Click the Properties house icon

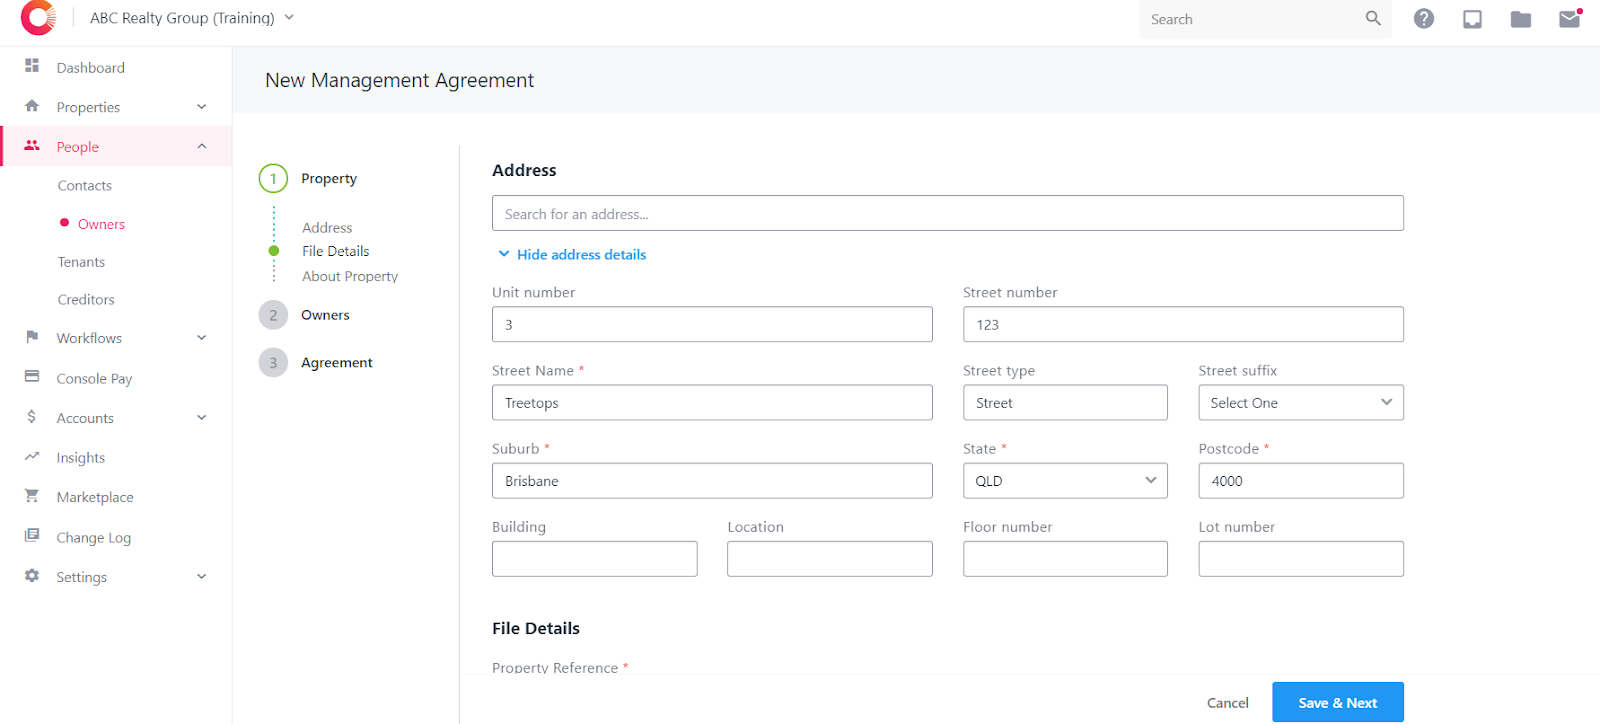pos(32,106)
